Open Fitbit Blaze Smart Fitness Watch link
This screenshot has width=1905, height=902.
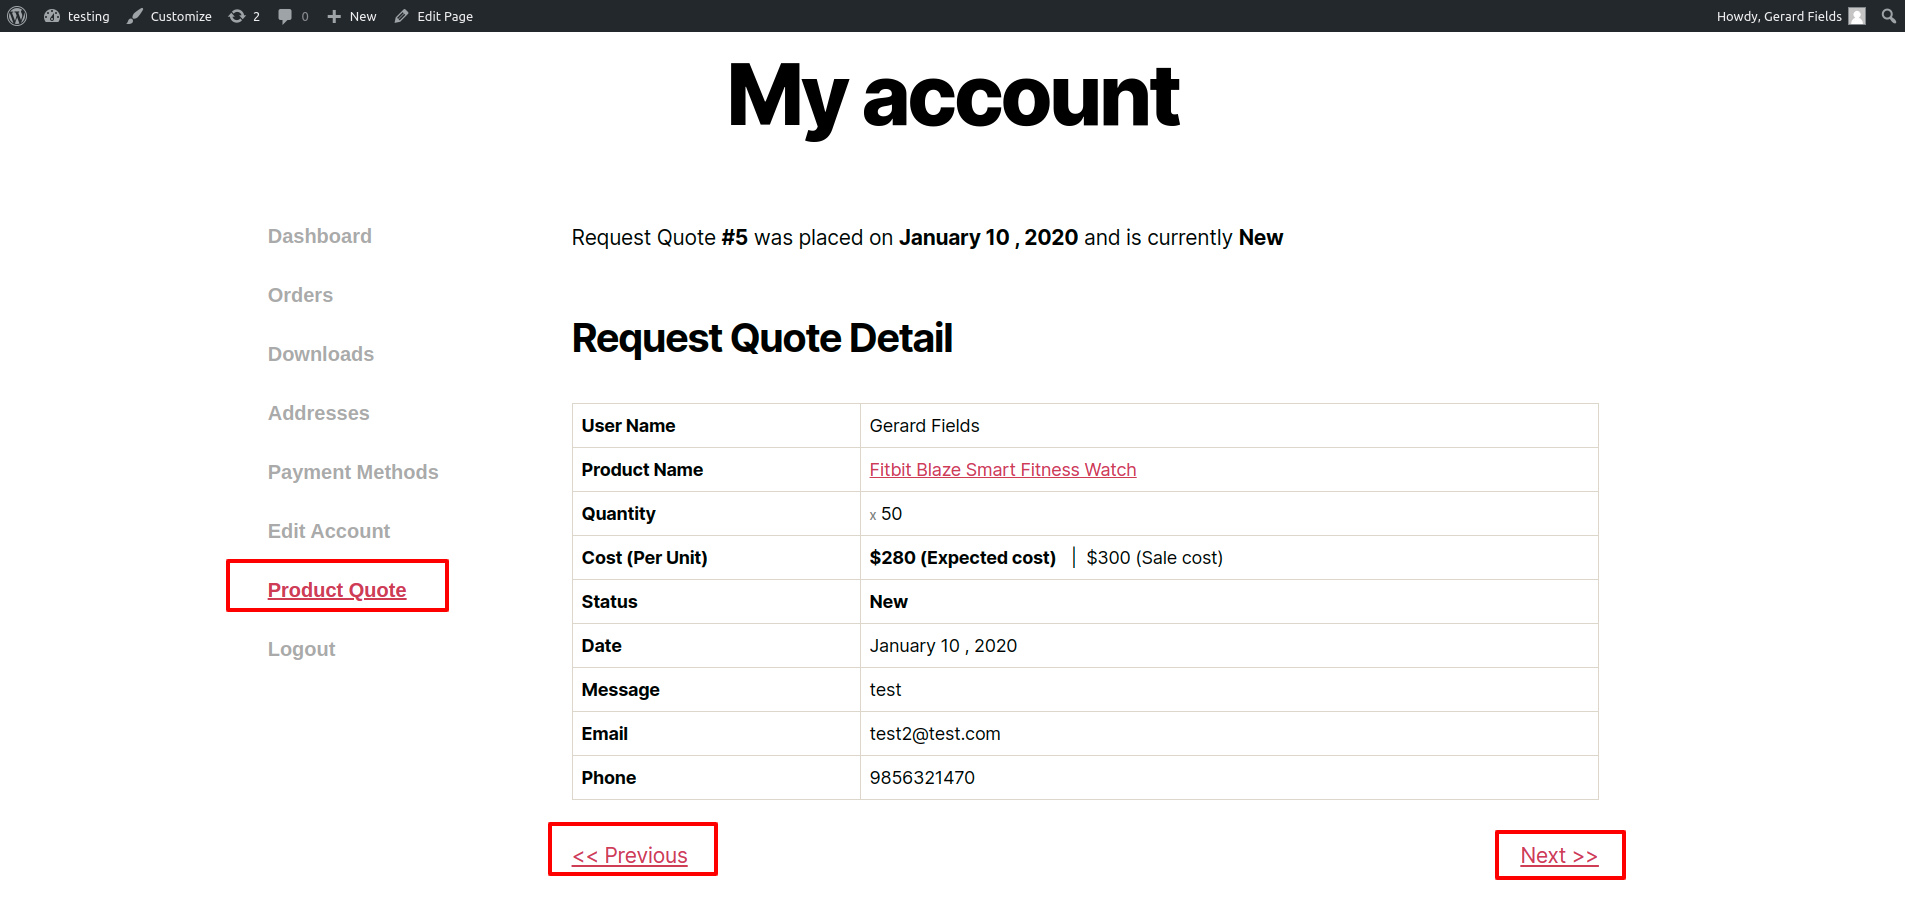click(1003, 470)
